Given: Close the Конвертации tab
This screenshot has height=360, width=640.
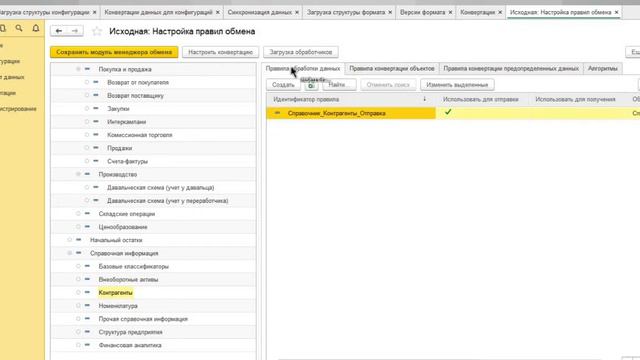Looking at the screenshot, I should [500, 13].
